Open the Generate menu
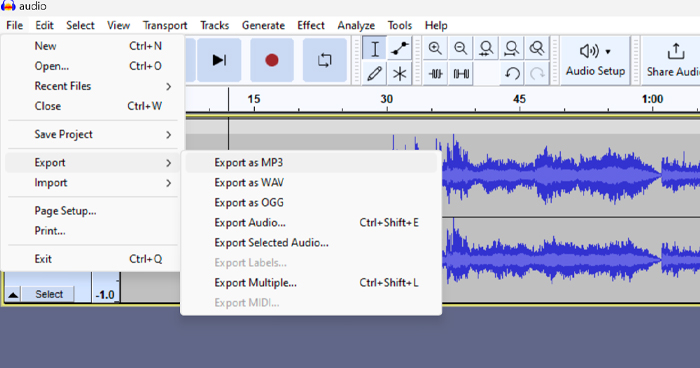Image resolution: width=700 pixels, height=368 pixels. (263, 25)
